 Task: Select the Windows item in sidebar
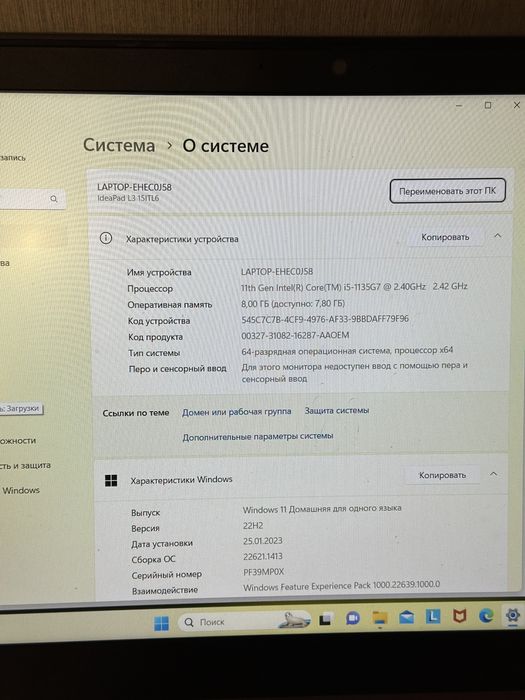click(x=21, y=490)
